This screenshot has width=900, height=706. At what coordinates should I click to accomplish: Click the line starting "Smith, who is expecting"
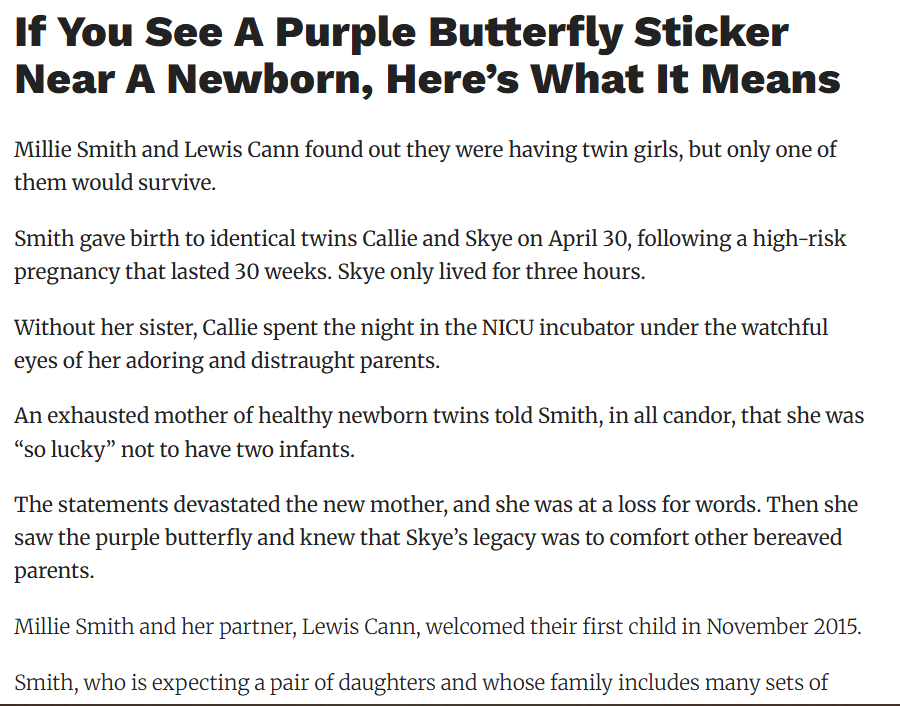[x=420, y=683]
